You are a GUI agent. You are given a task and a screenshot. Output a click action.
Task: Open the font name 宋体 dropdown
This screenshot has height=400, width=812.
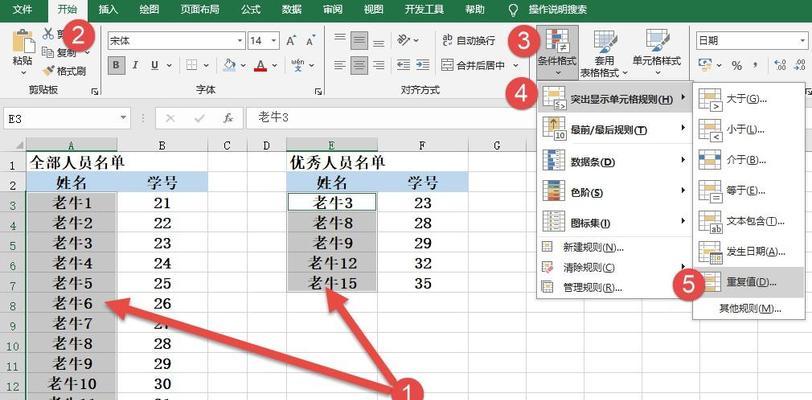[240, 41]
